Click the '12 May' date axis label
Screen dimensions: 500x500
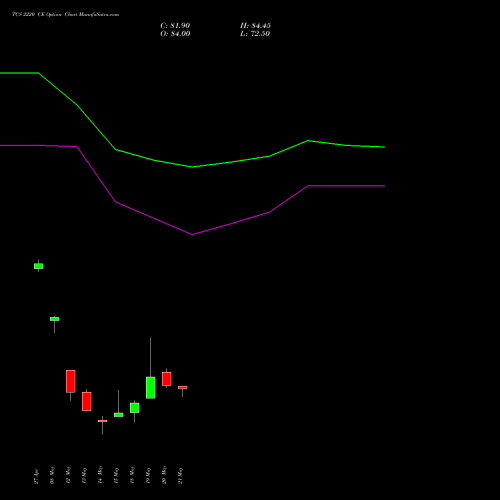(69, 476)
